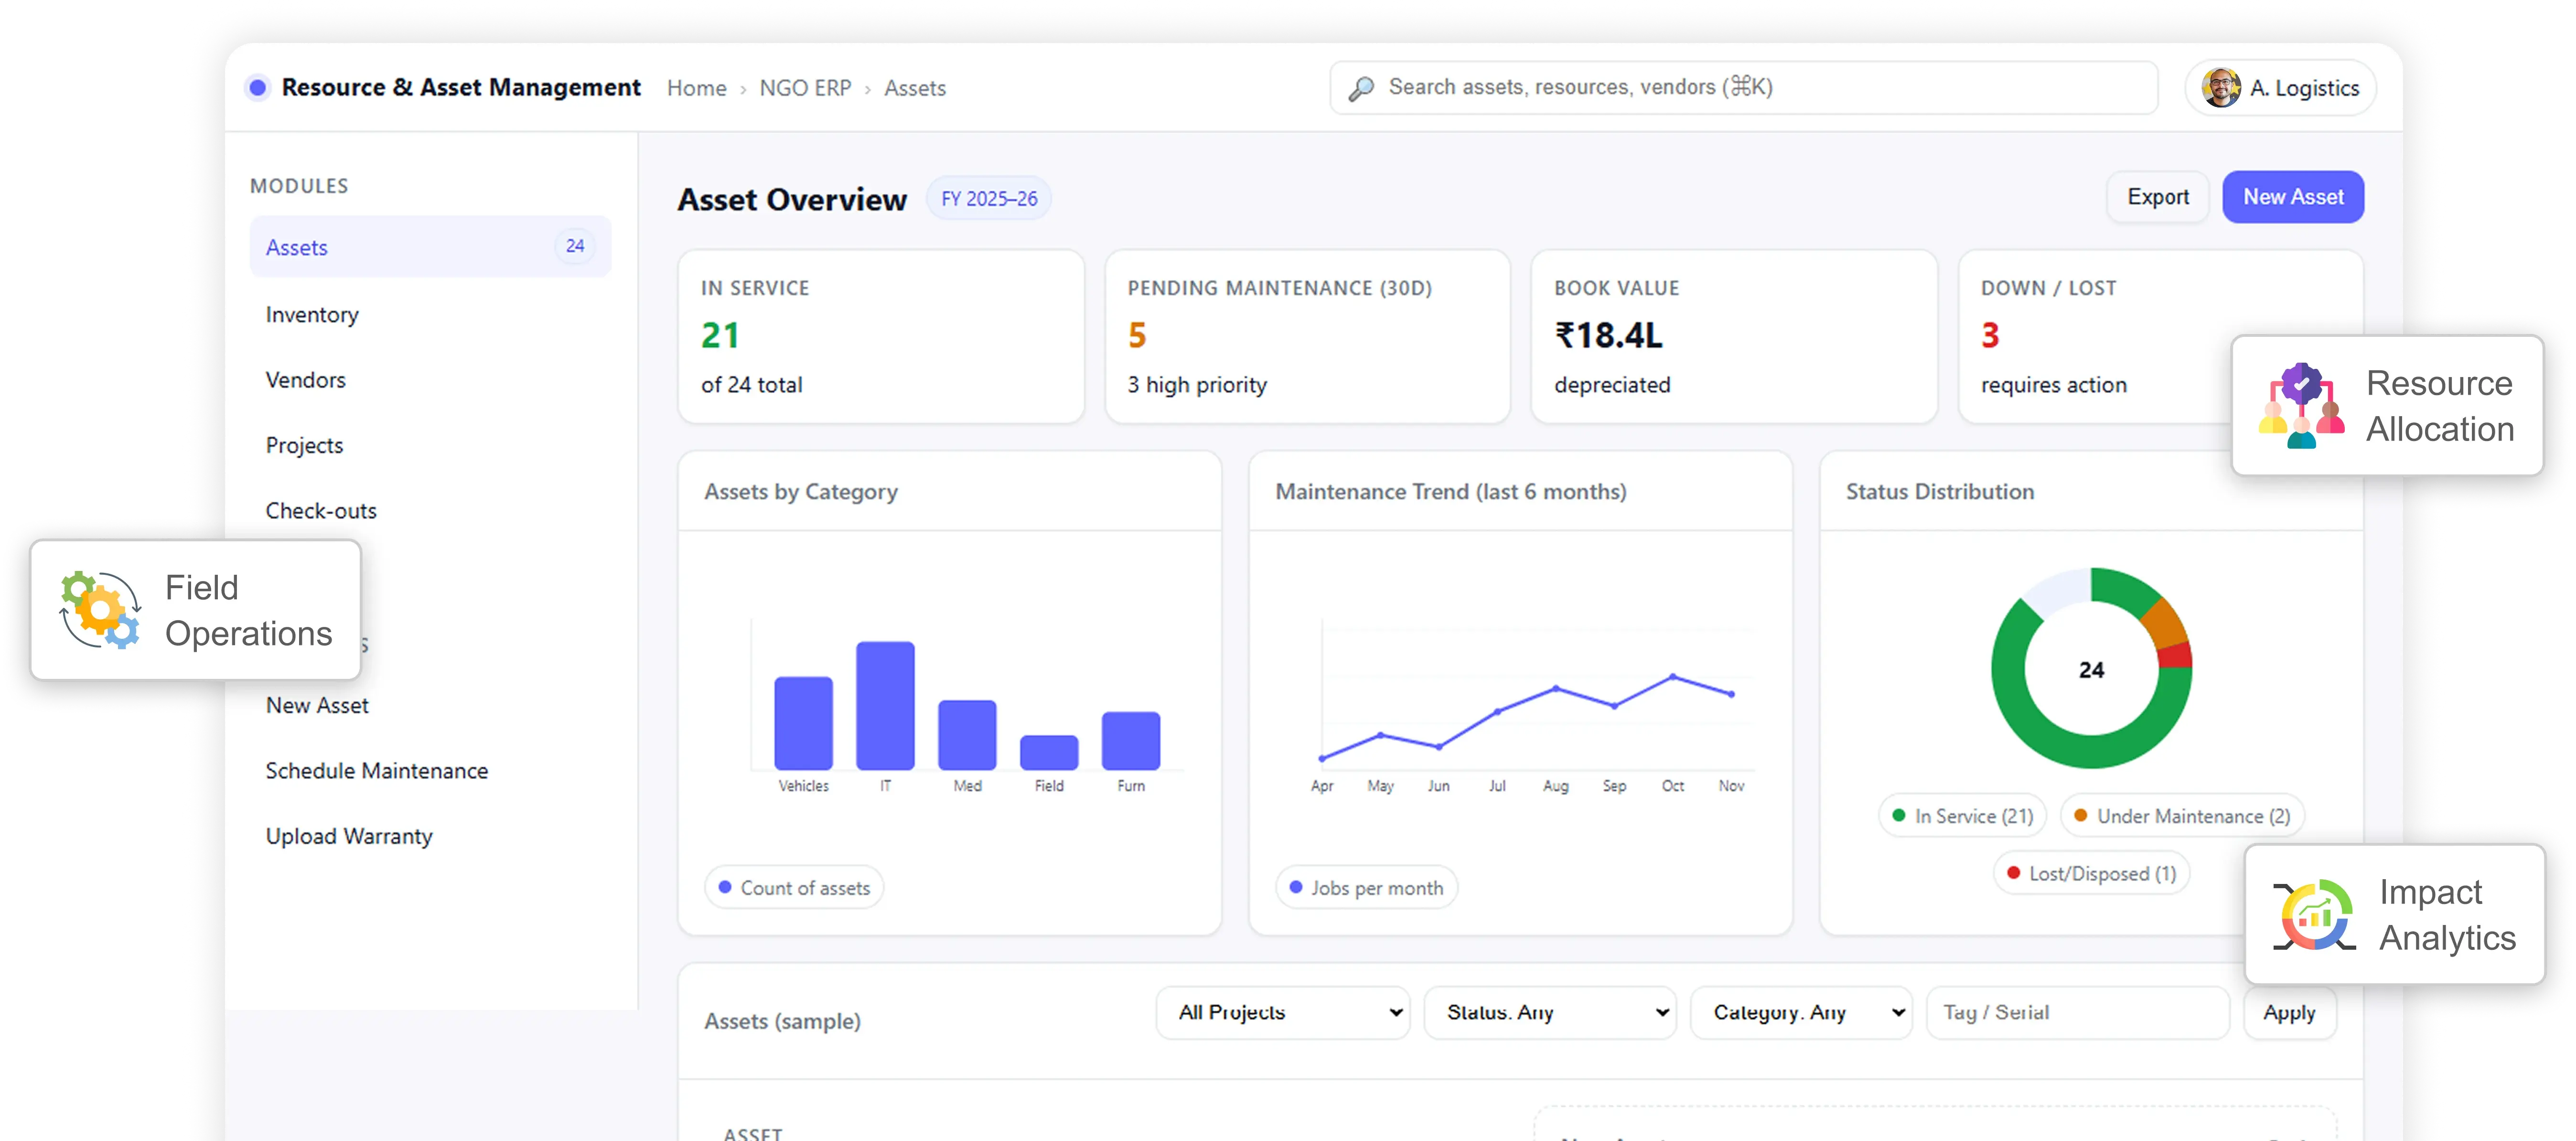
Task: Select the Resource Allocation people icon
Action: pos(2302,405)
